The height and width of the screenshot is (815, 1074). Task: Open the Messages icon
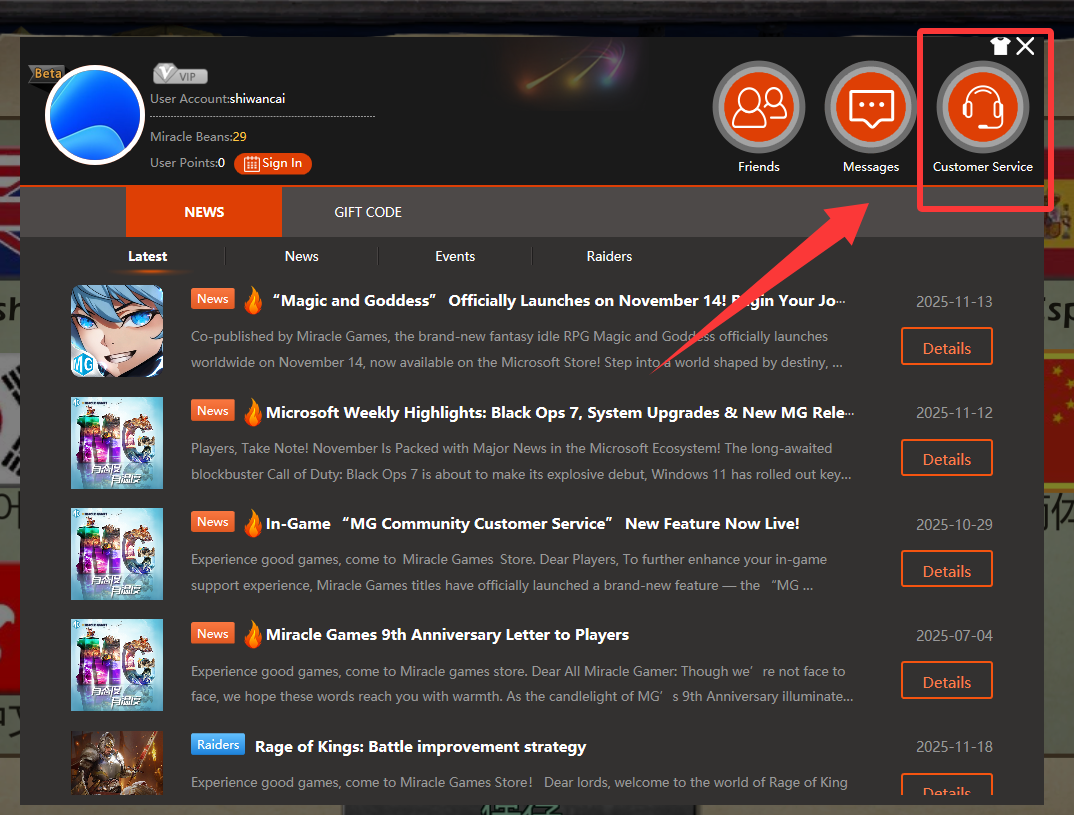coord(870,108)
